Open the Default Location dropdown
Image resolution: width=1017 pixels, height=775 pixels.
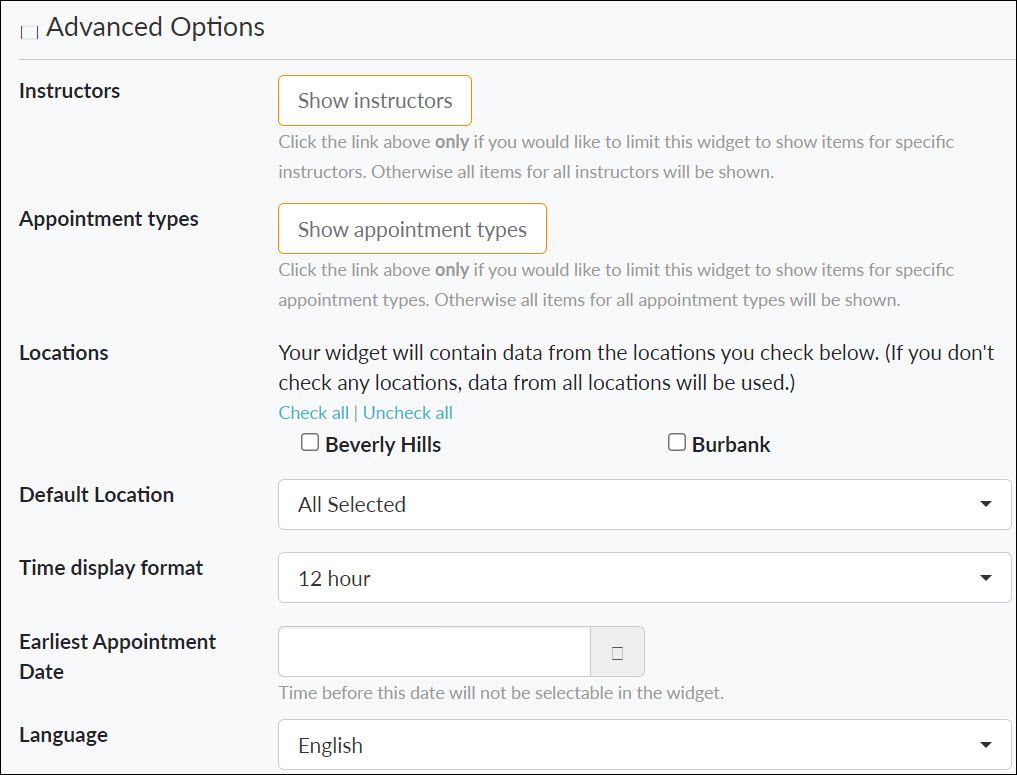[x=645, y=505]
